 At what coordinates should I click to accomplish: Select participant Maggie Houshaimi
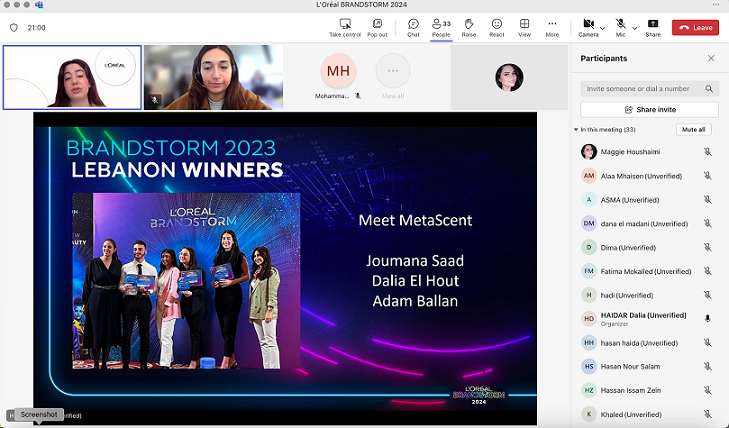pos(649,152)
